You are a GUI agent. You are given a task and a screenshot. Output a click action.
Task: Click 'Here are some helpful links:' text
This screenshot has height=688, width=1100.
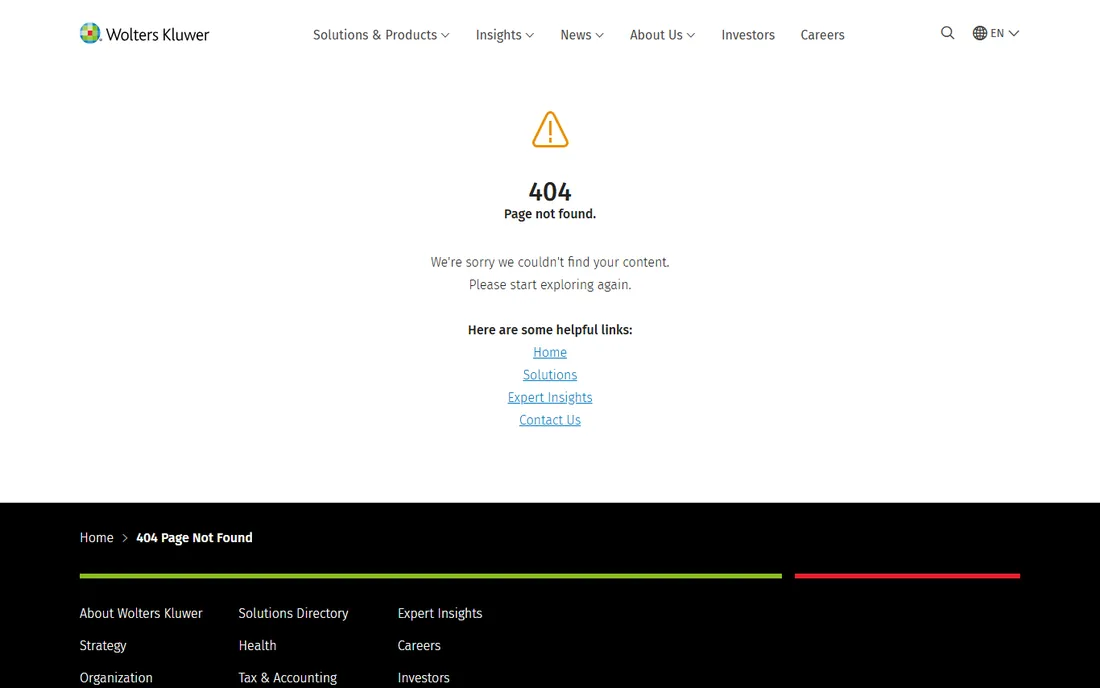(x=550, y=330)
